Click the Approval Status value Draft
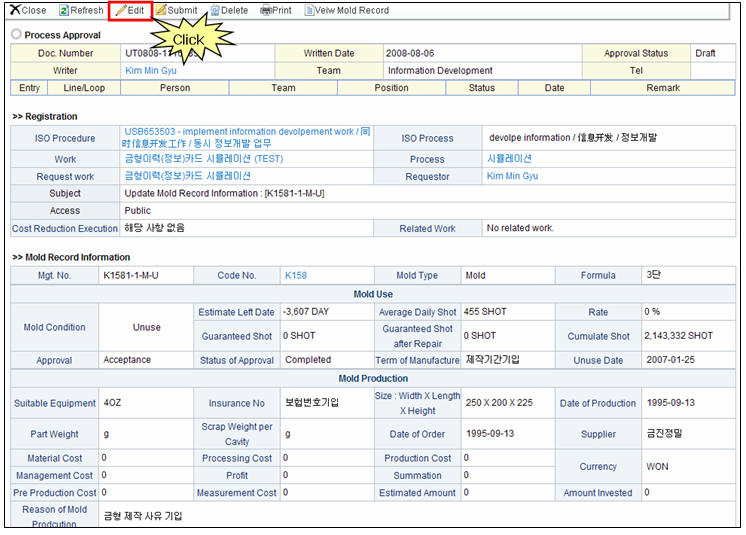 click(x=705, y=53)
